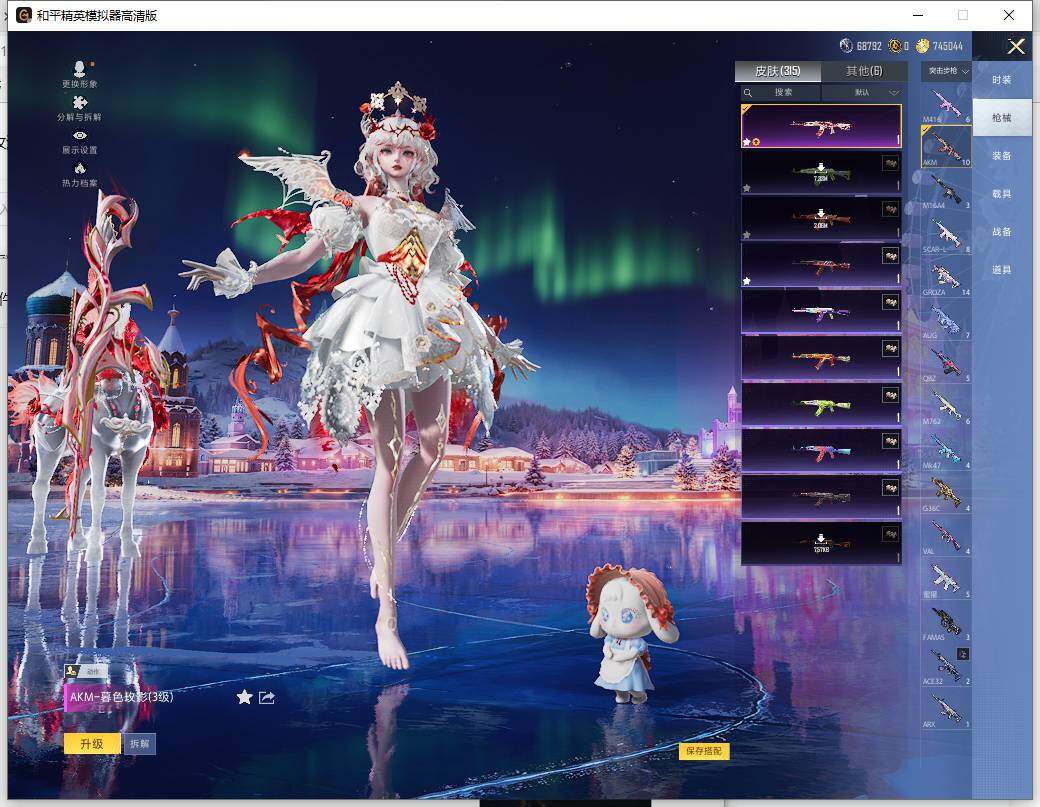This screenshot has width=1040, height=807.
Task: Download the green AKM skin (7.38M)
Action: point(821,172)
